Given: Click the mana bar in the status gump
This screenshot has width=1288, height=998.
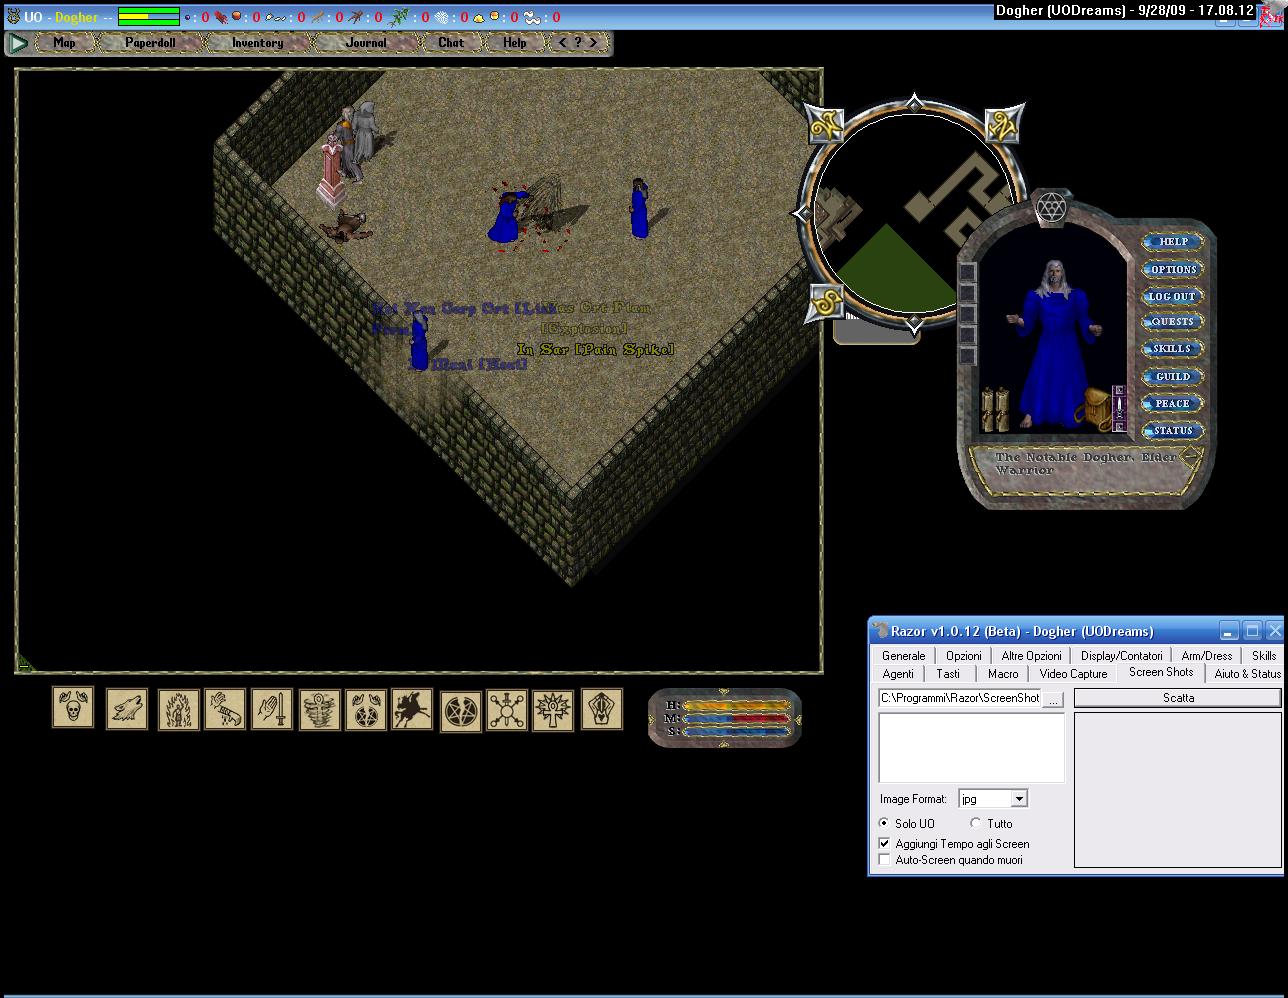Looking at the screenshot, I should click(736, 718).
